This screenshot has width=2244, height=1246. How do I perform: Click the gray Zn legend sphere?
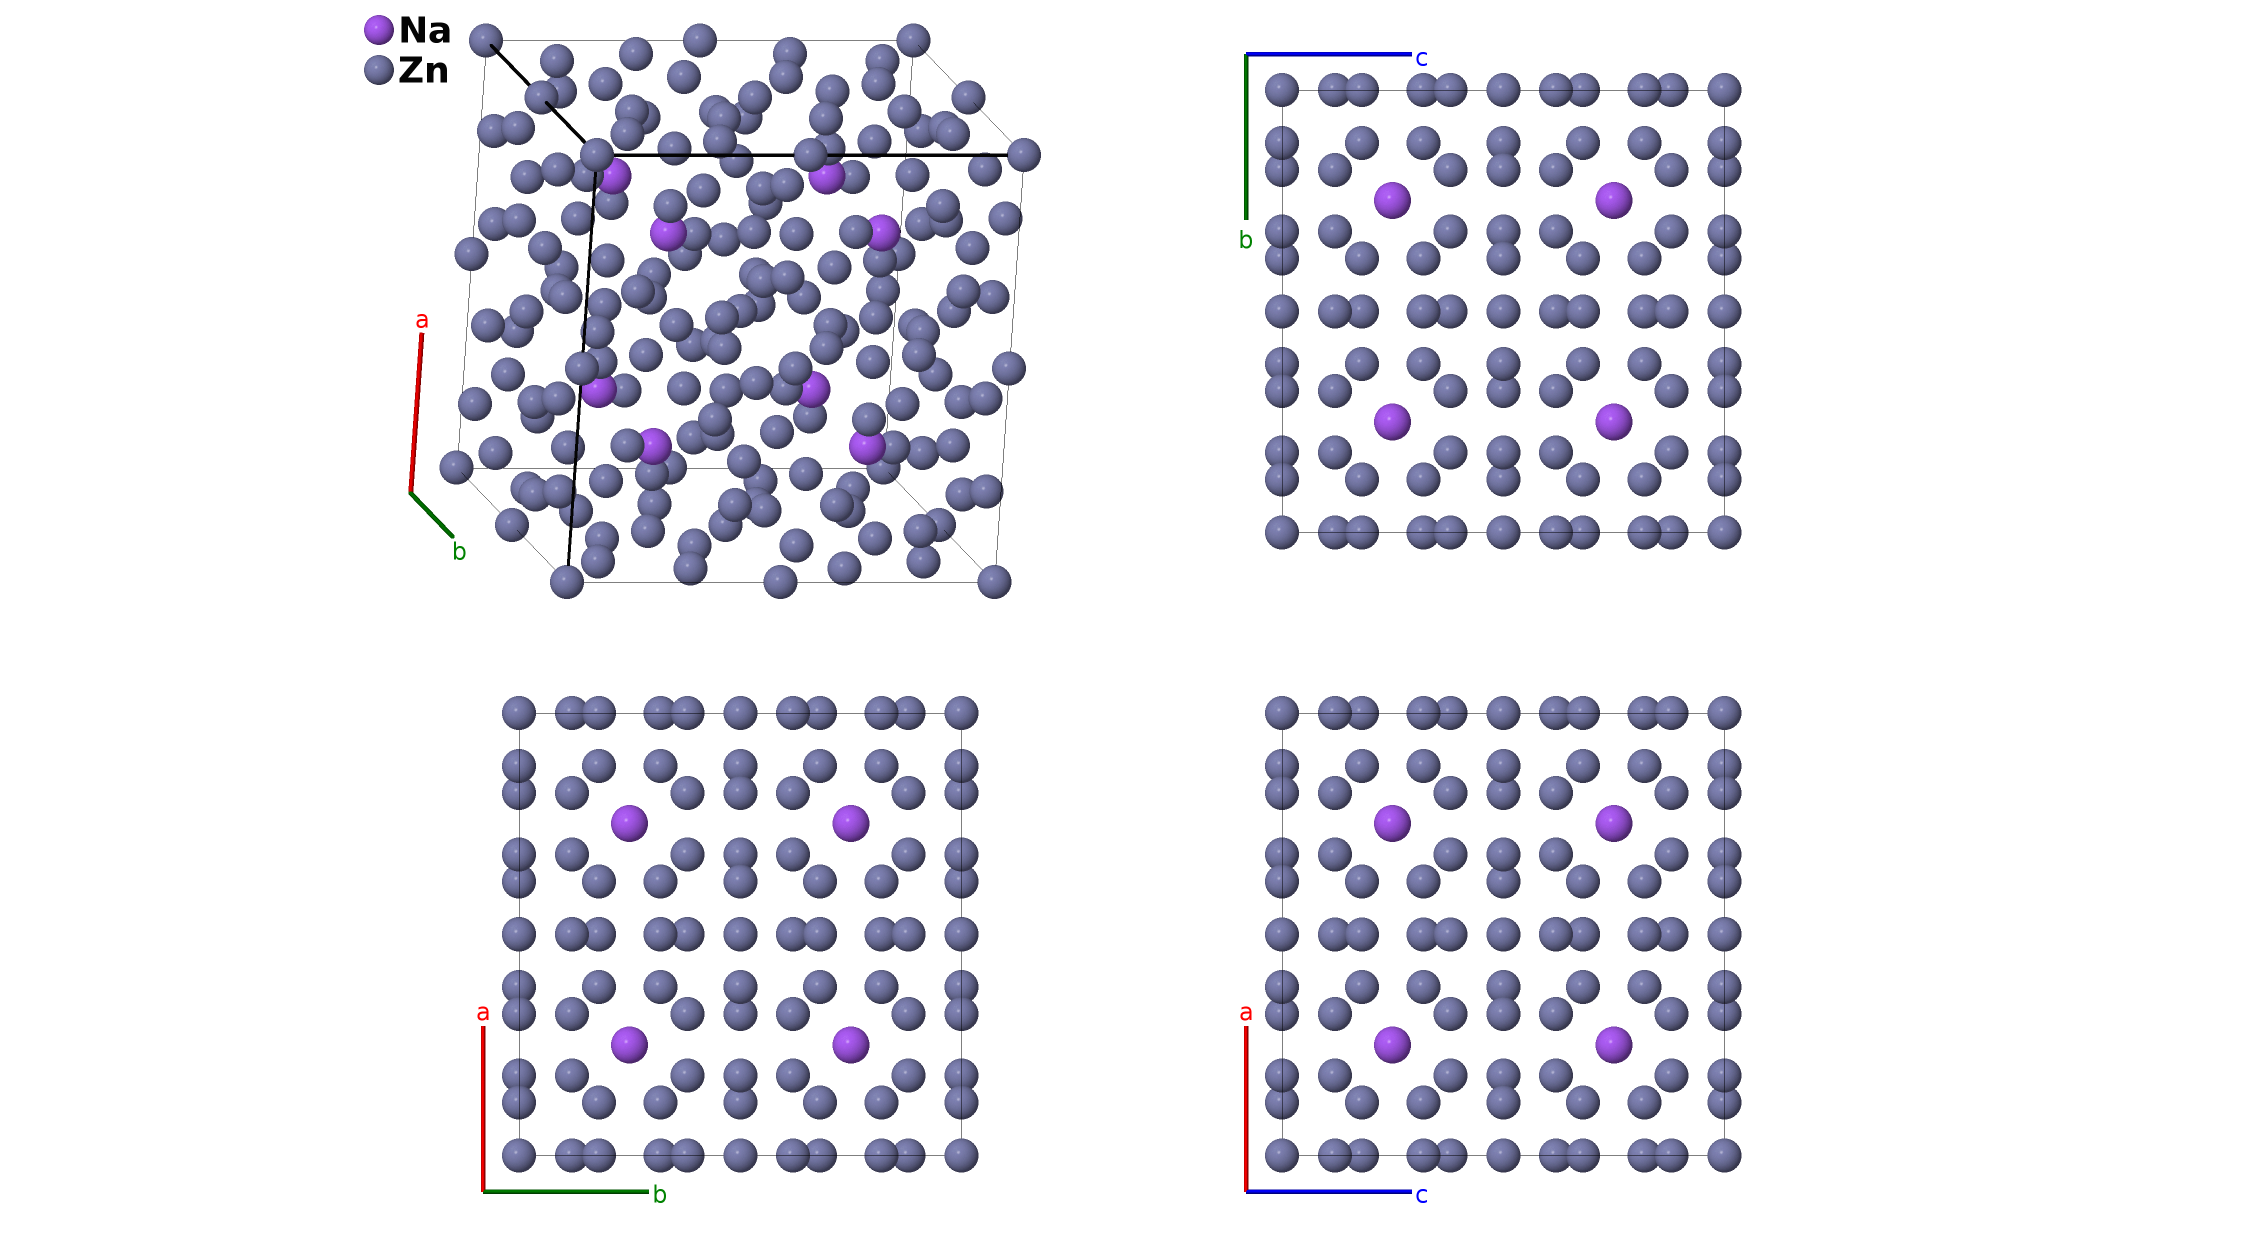point(378,70)
